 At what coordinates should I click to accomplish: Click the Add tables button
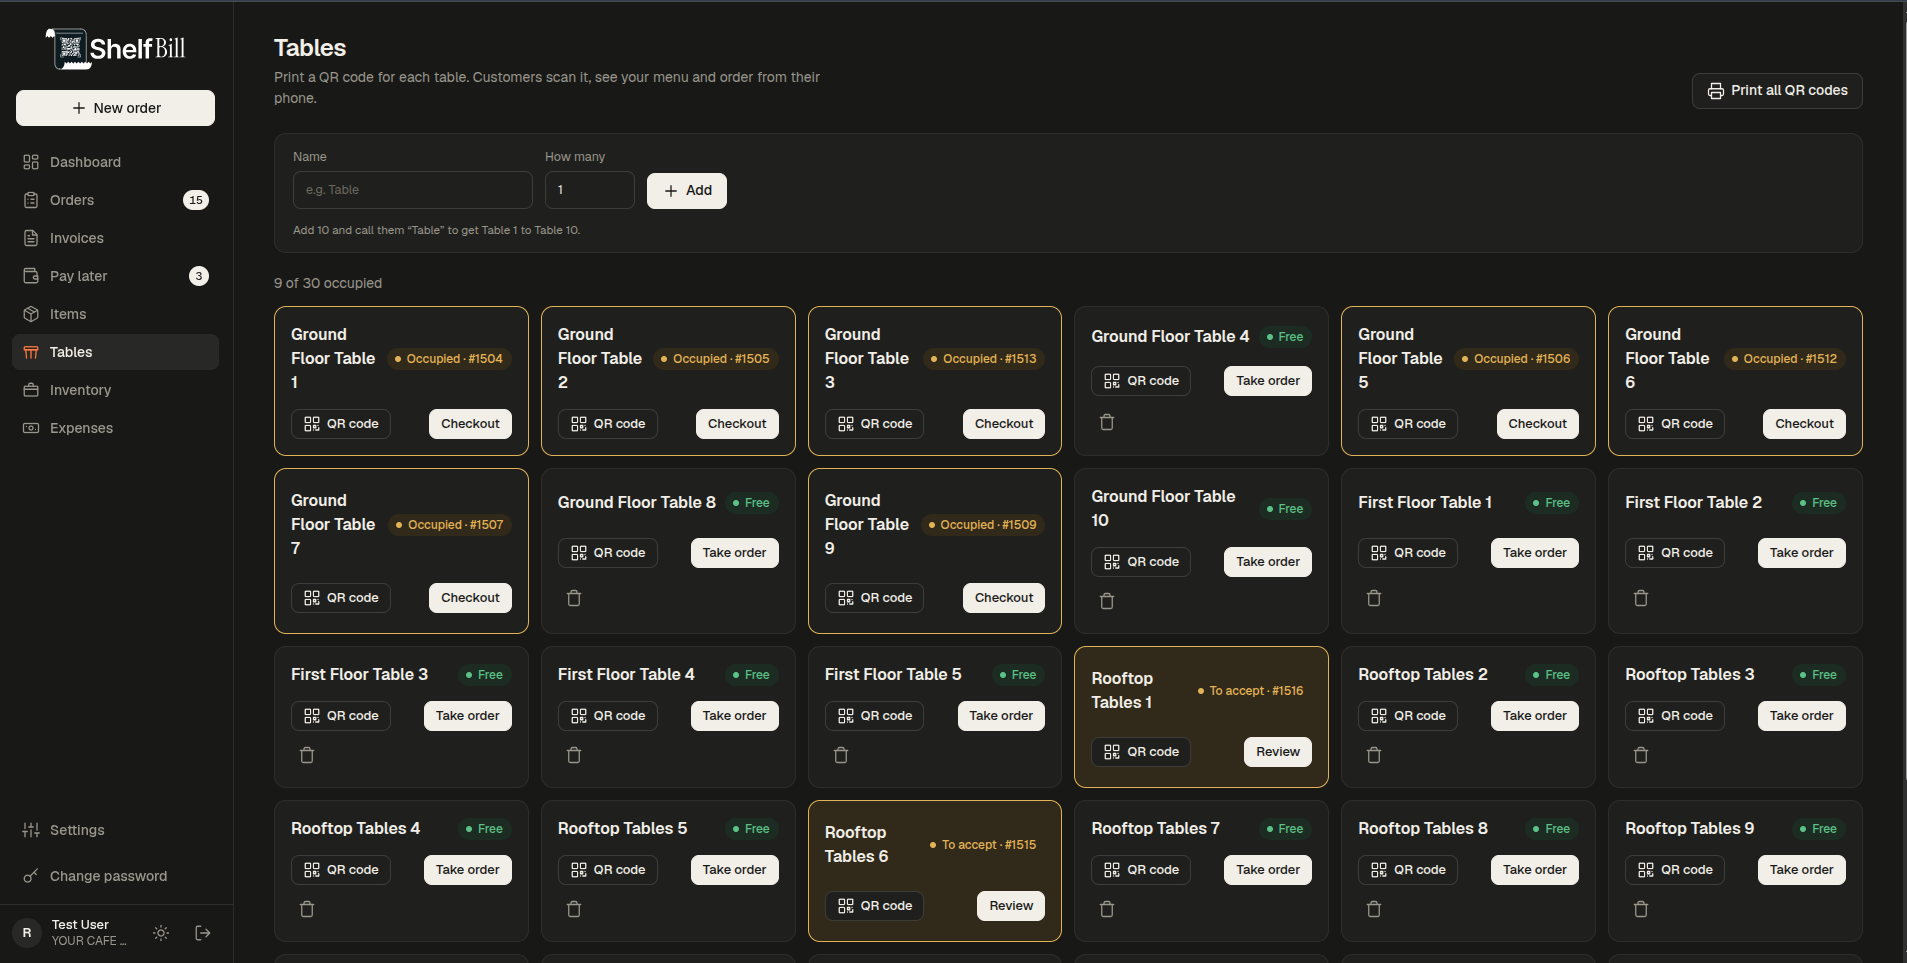pyautogui.click(x=687, y=190)
